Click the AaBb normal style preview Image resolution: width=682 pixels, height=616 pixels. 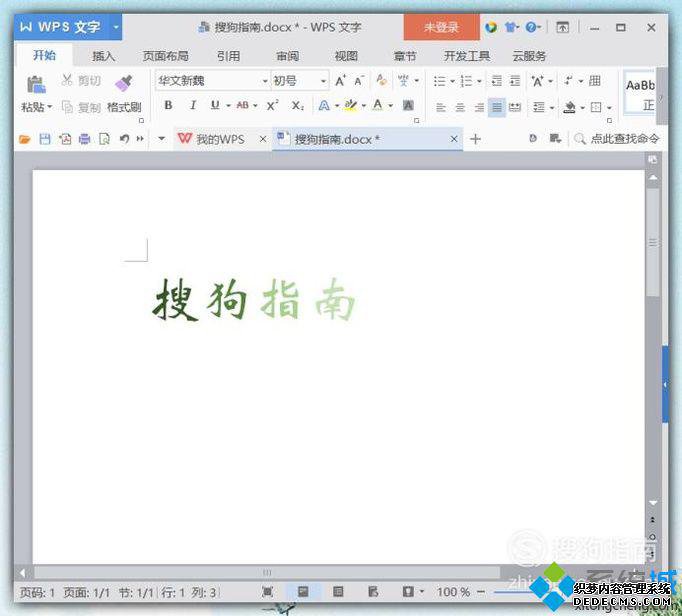[639, 93]
